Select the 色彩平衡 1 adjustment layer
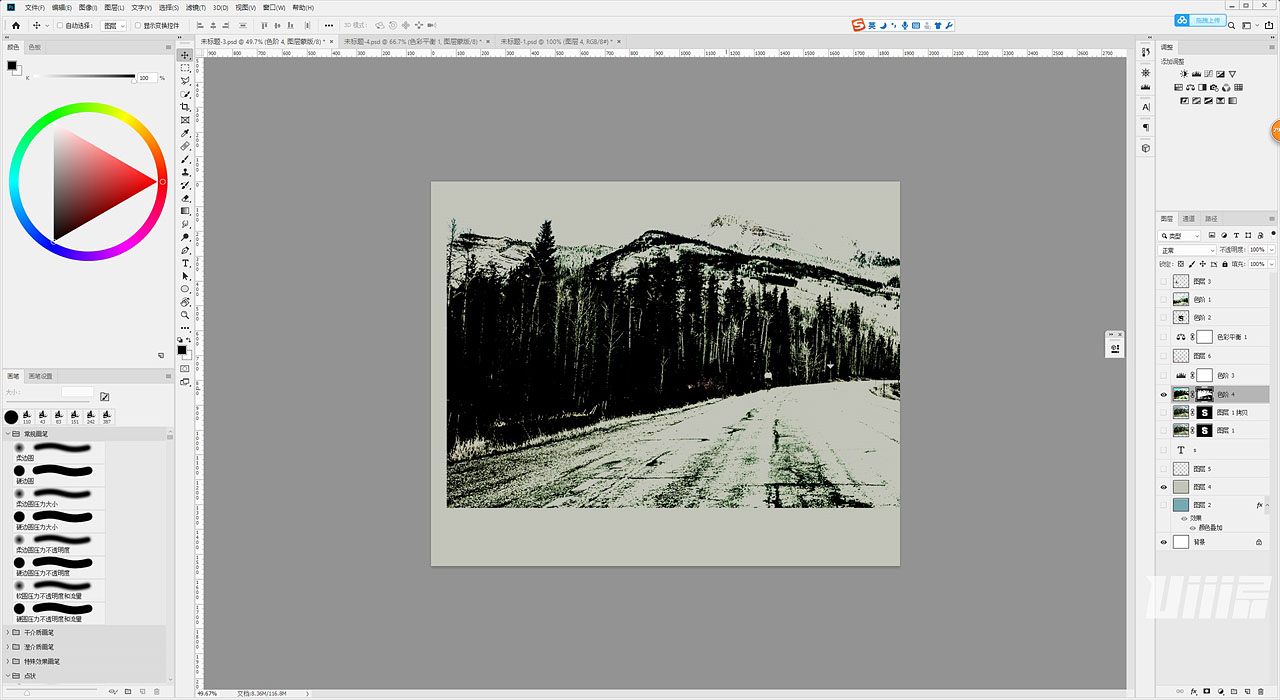 tap(1231, 337)
